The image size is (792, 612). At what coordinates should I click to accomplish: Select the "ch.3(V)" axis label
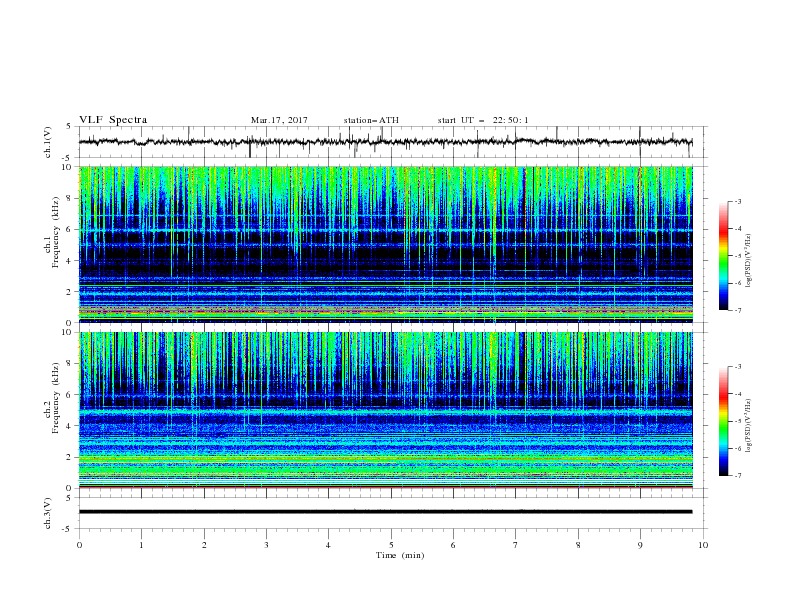tap(48, 513)
